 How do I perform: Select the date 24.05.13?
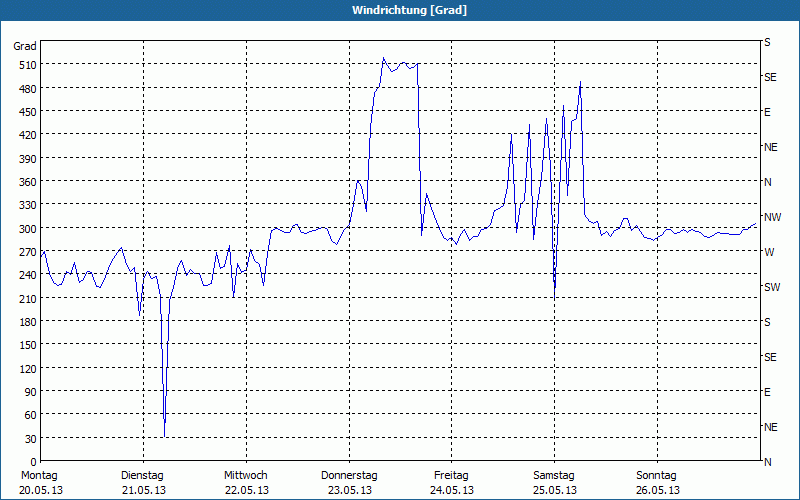click(x=452, y=490)
